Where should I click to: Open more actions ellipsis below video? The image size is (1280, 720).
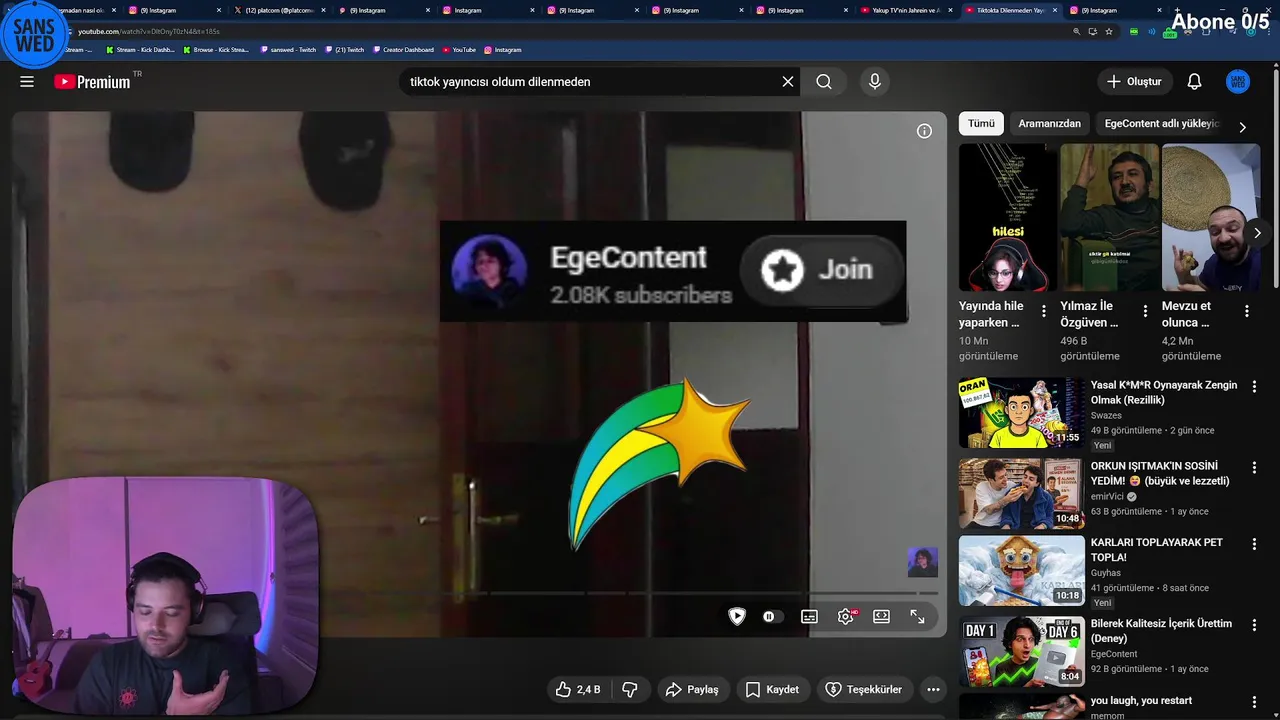click(x=933, y=689)
